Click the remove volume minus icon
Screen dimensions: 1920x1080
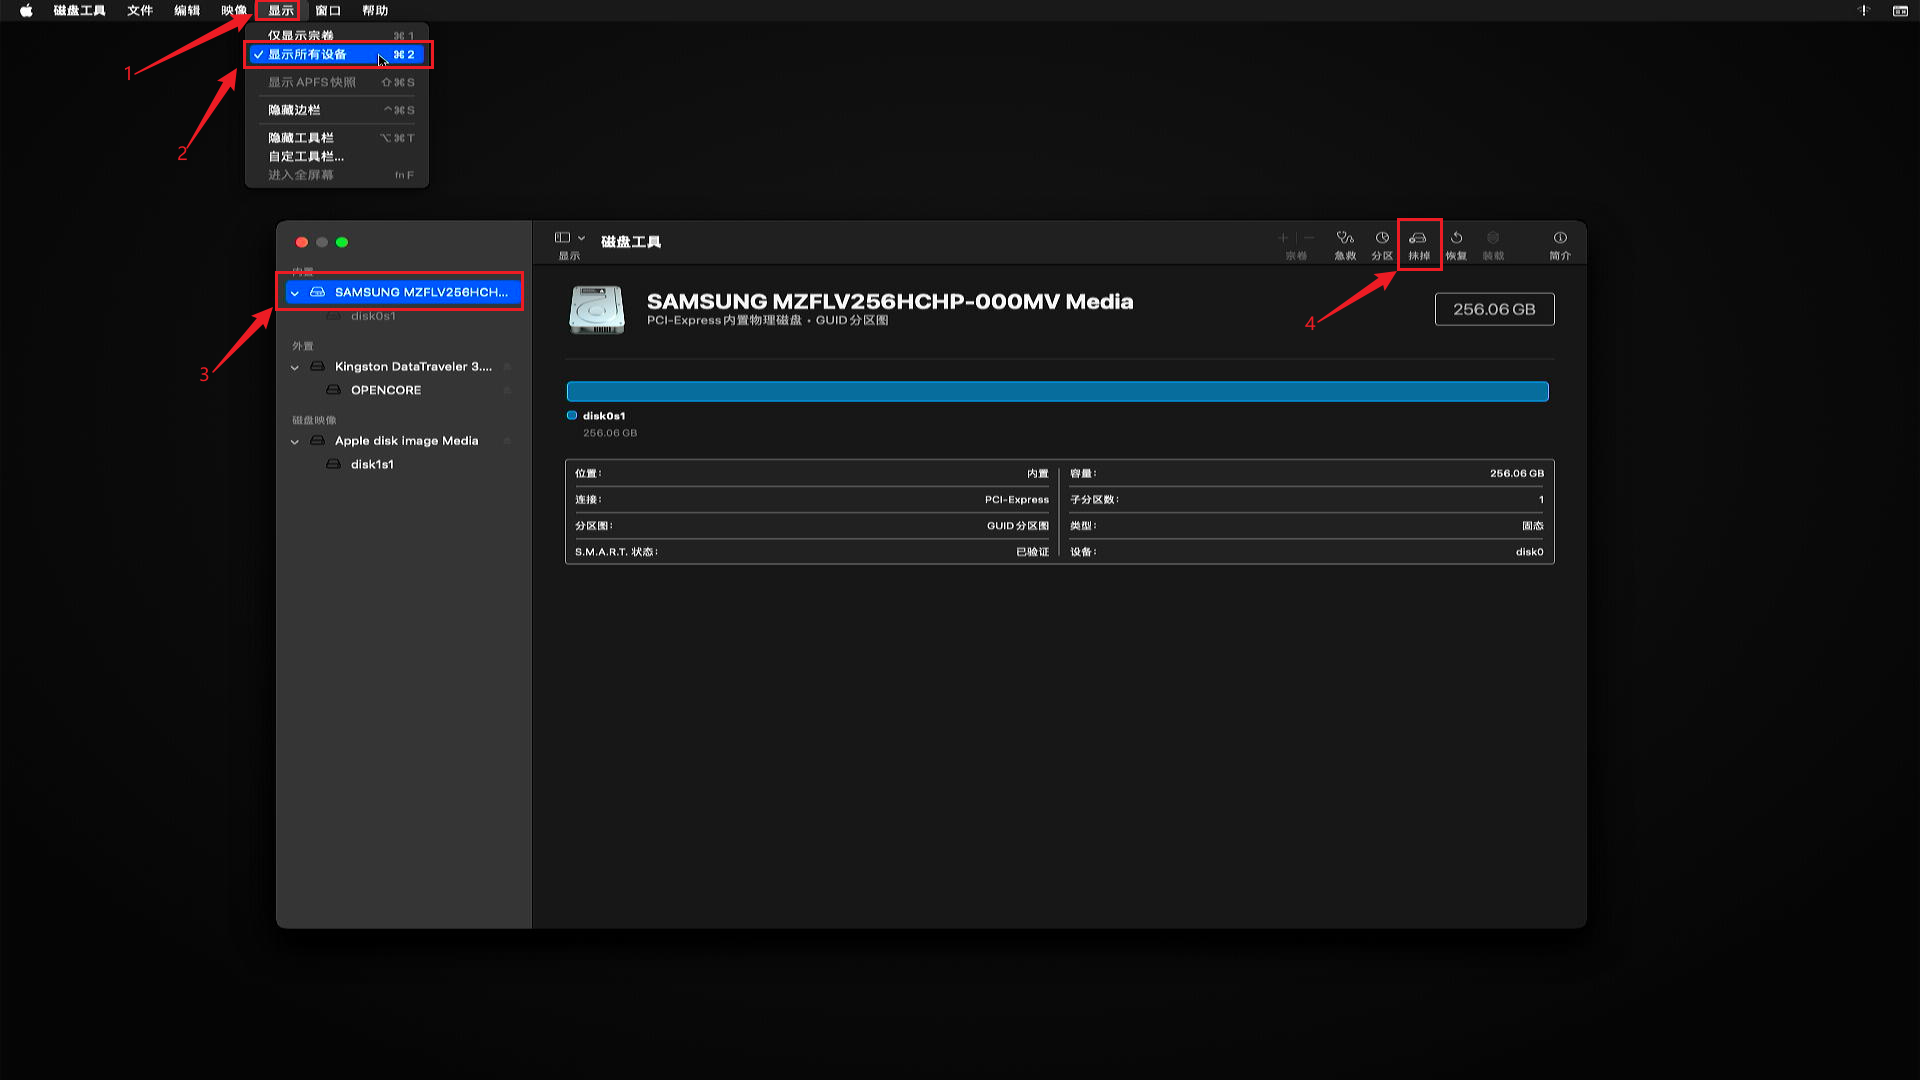point(1309,238)
